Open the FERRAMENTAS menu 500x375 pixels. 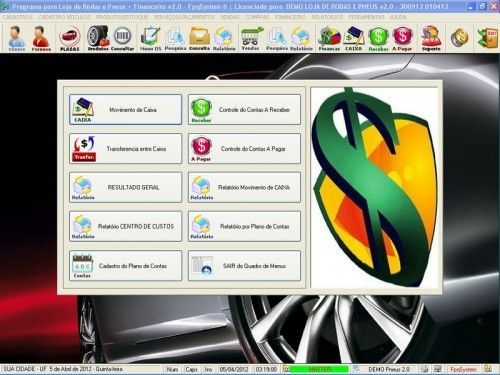click(366, 17)
